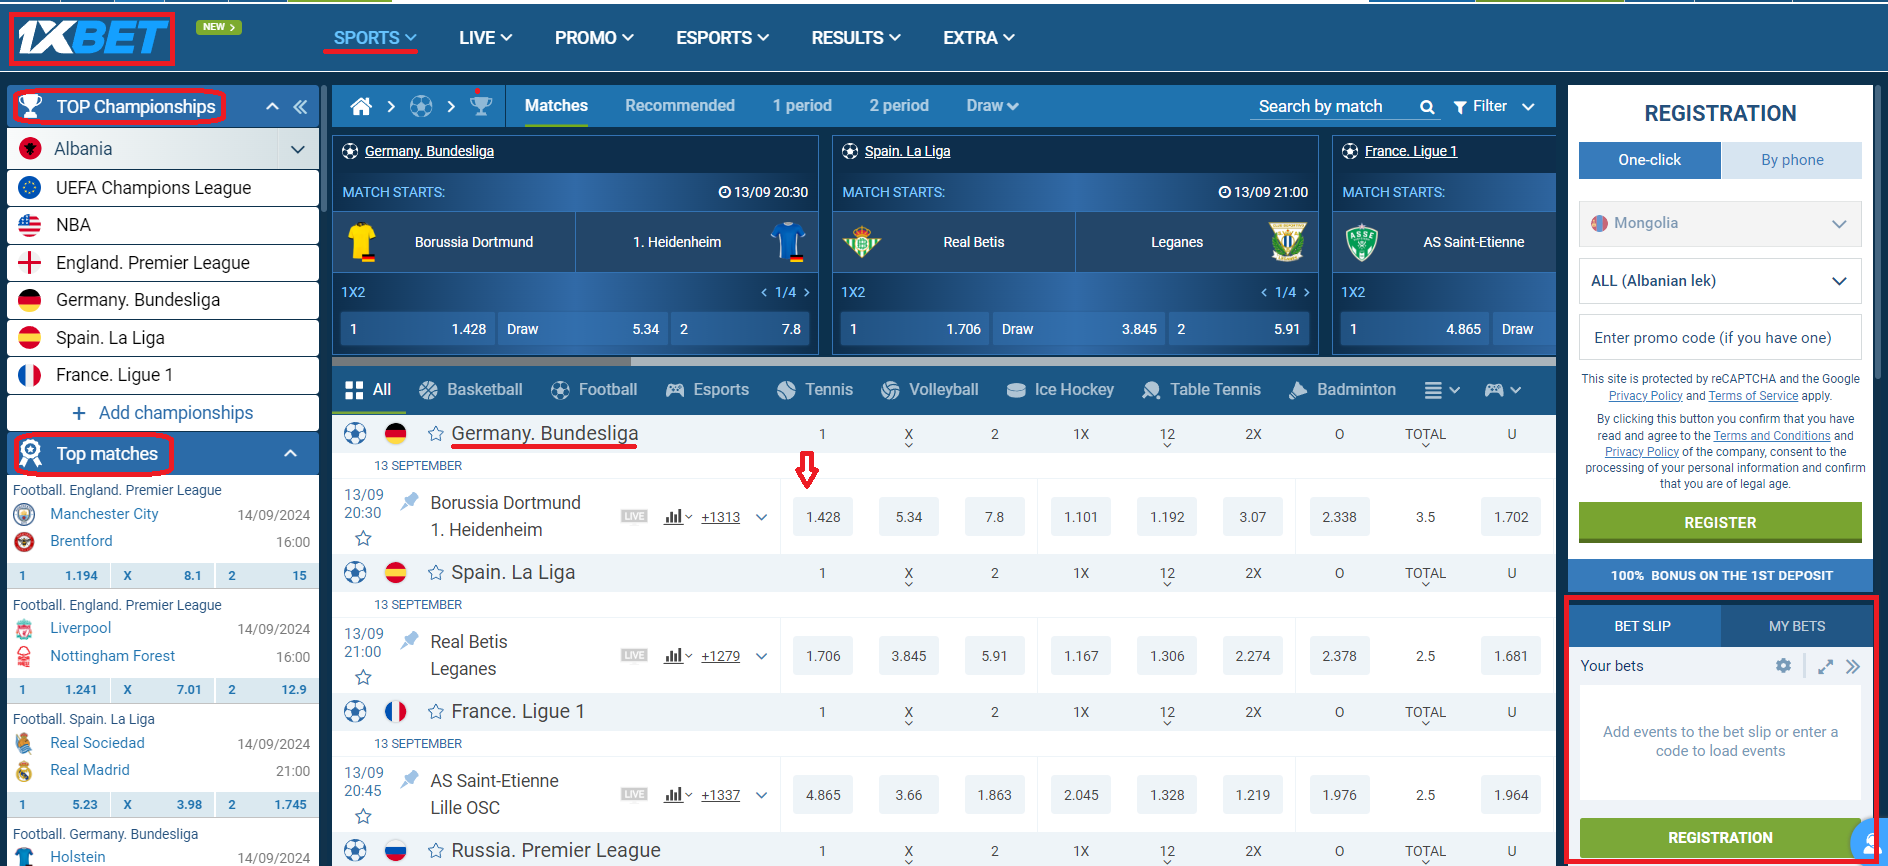Image resolution: width=1888 pixels, height=866 pixels.
Task: Click the promo code input field
Action: coord(1720,338)
